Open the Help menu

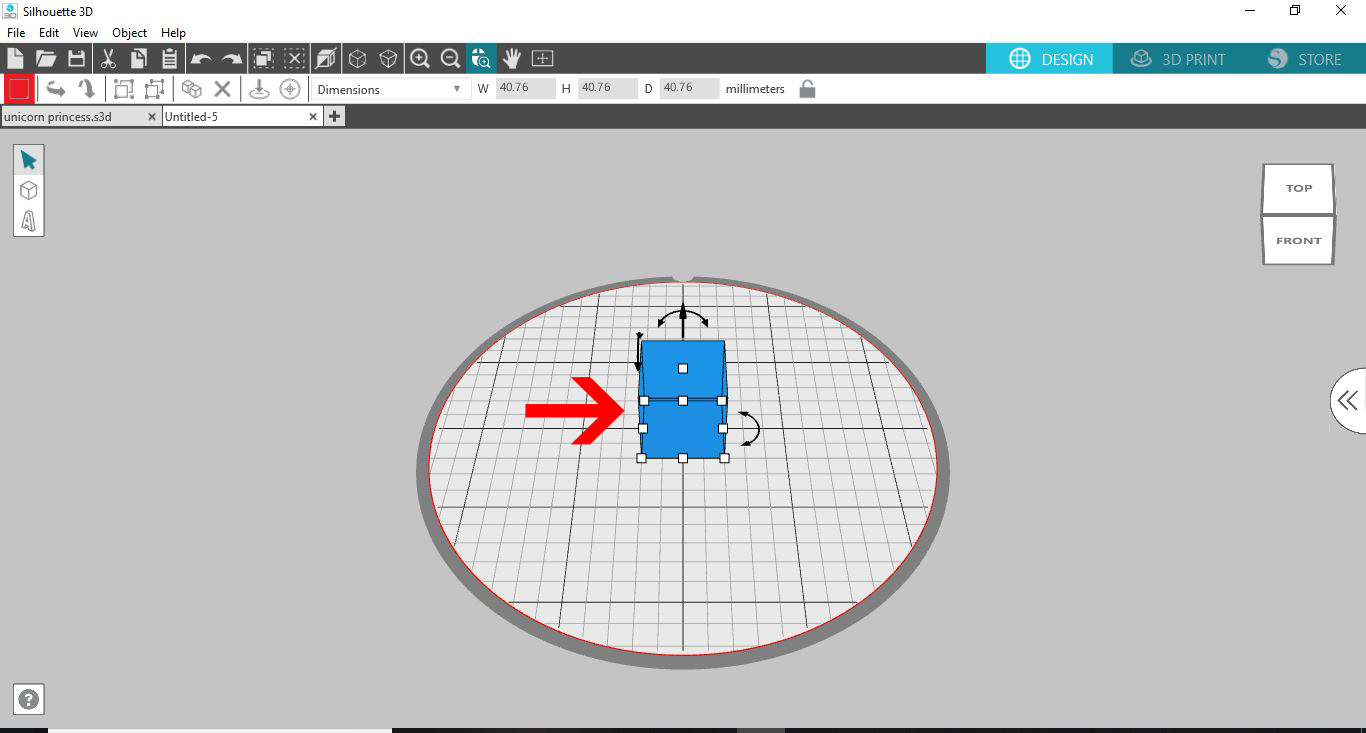tap(174, 33)
